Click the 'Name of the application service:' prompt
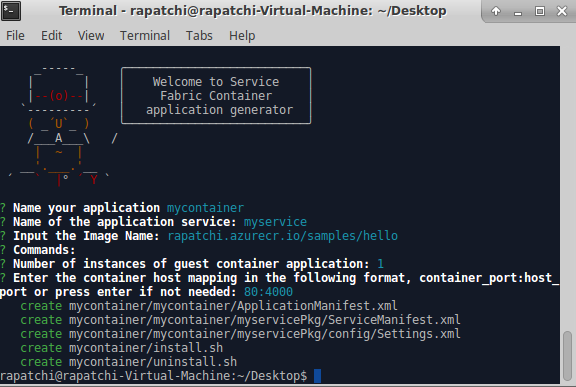 click(125, 222)
